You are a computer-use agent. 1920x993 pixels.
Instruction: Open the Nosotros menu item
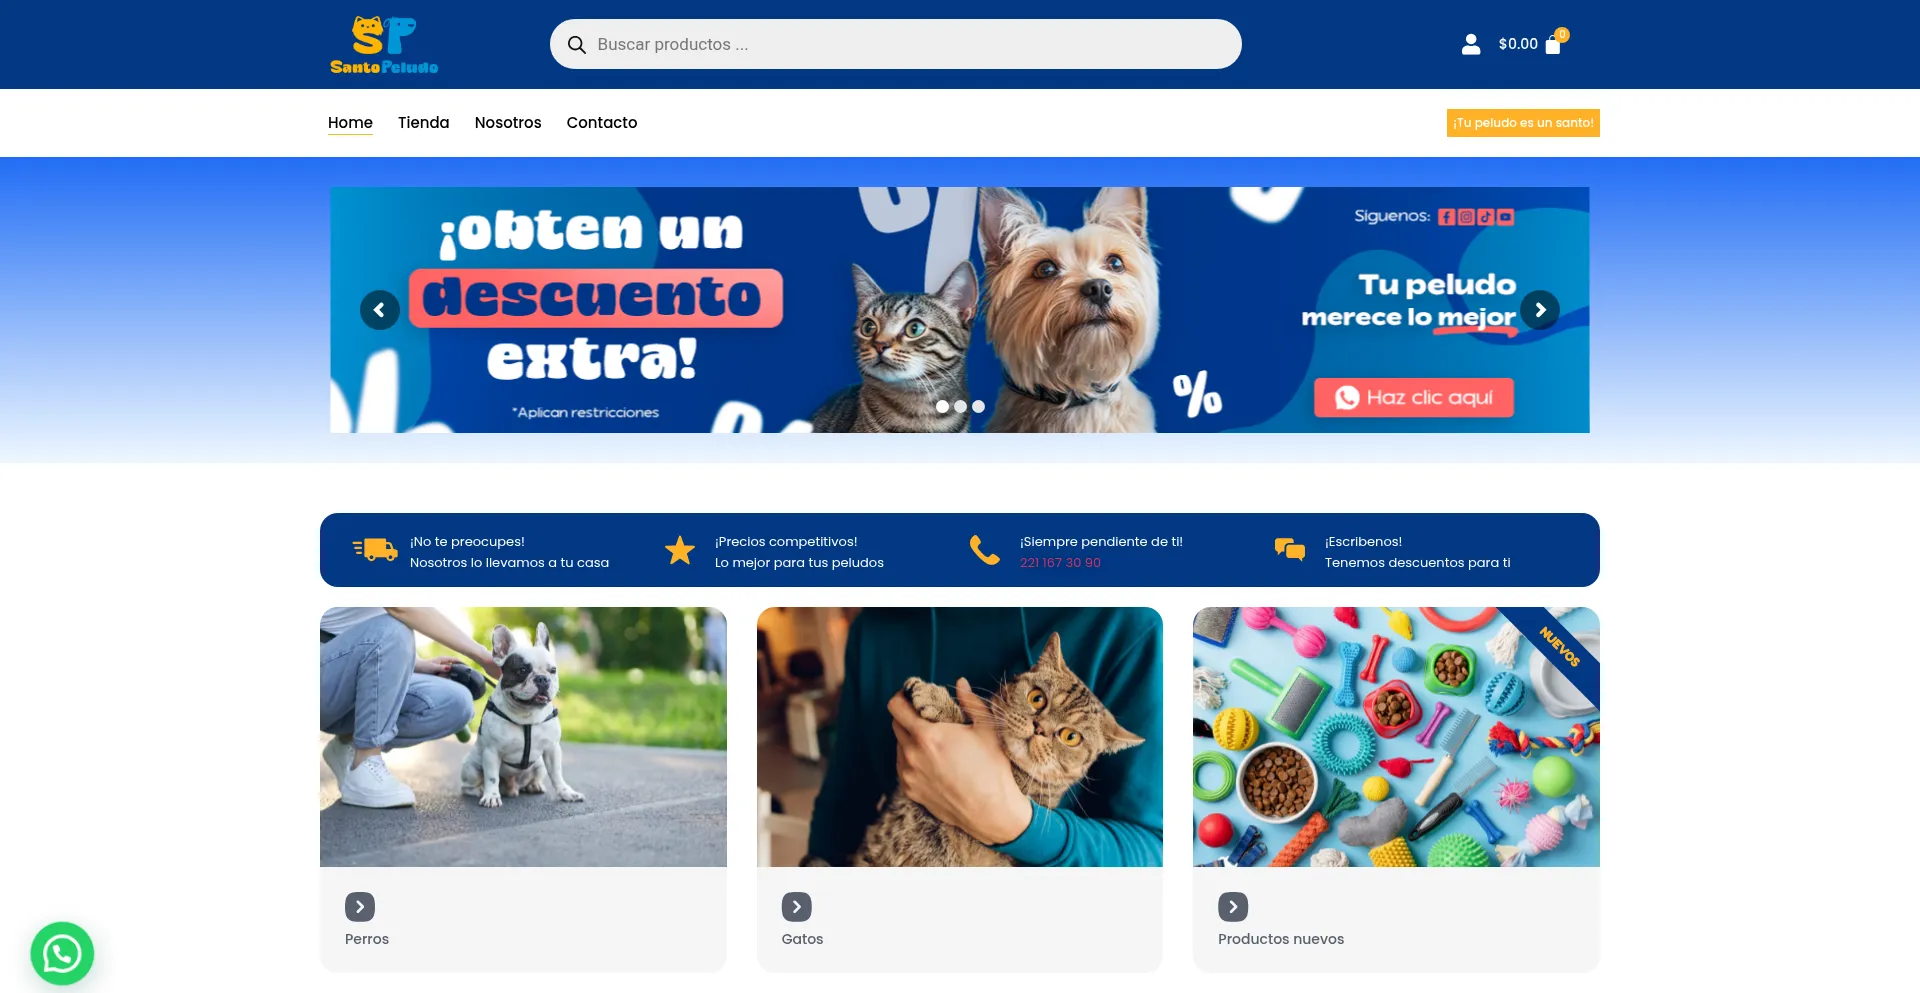point(508,122)
